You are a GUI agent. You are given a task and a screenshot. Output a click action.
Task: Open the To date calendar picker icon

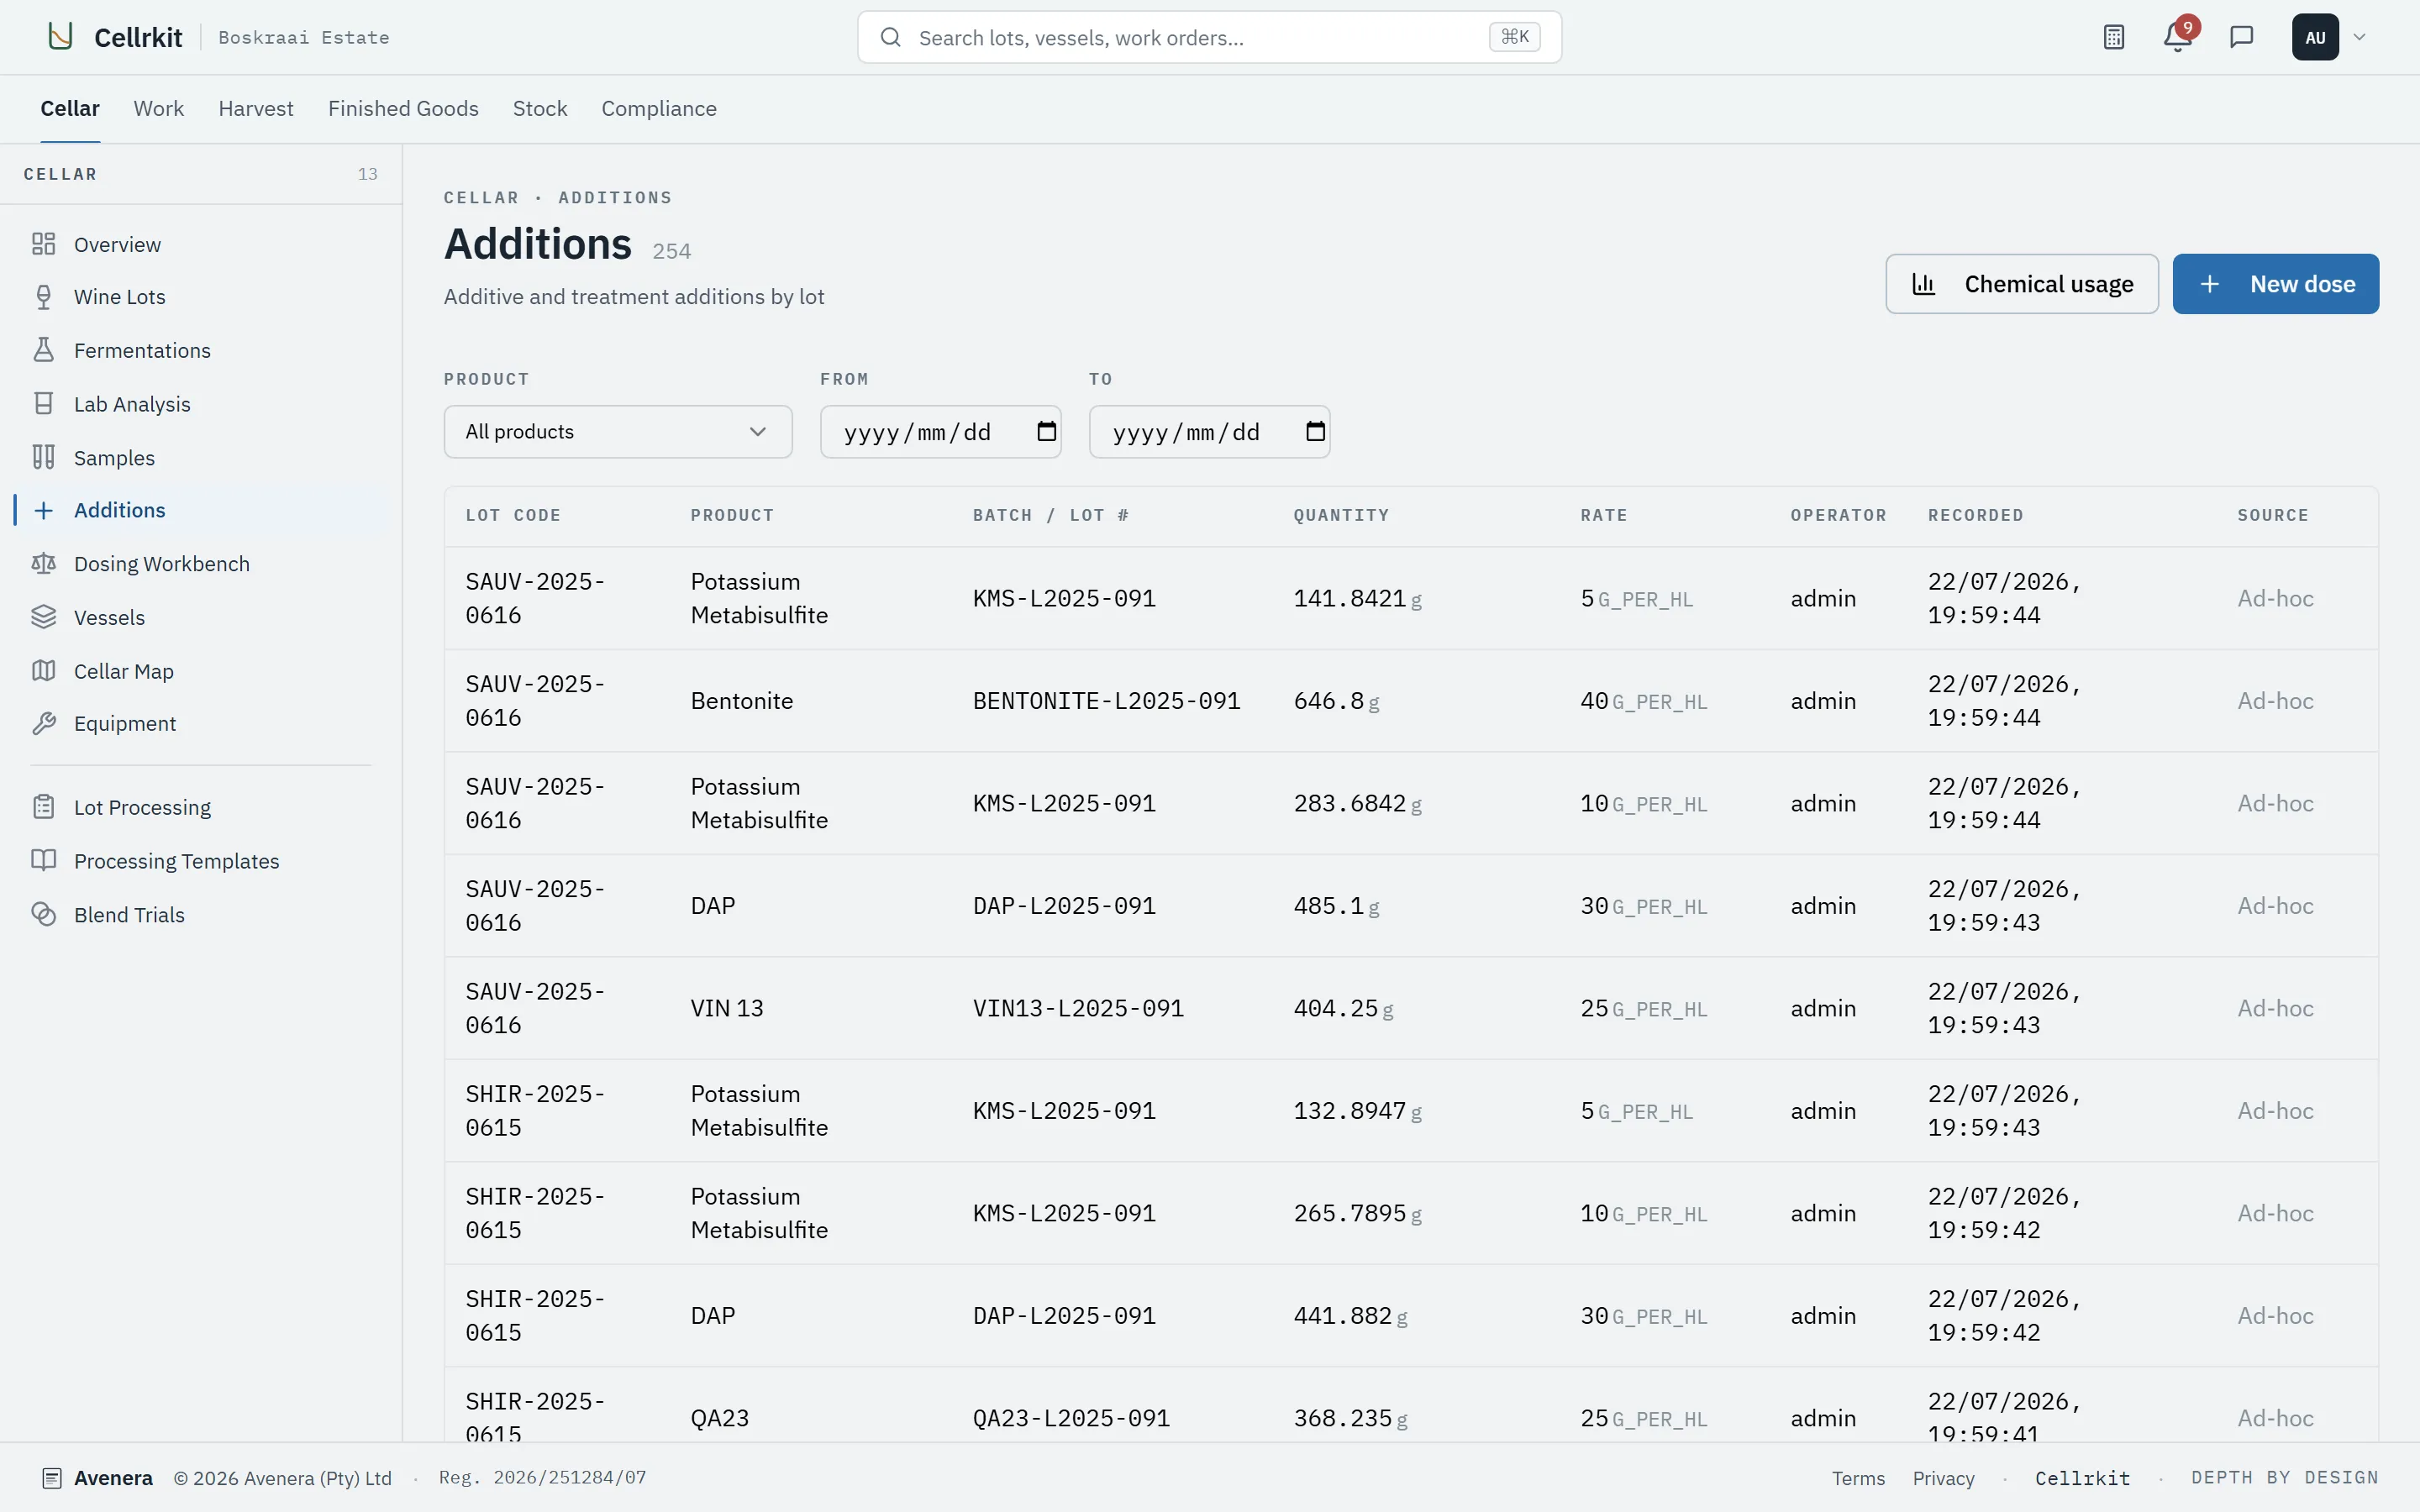[1315, 432]
